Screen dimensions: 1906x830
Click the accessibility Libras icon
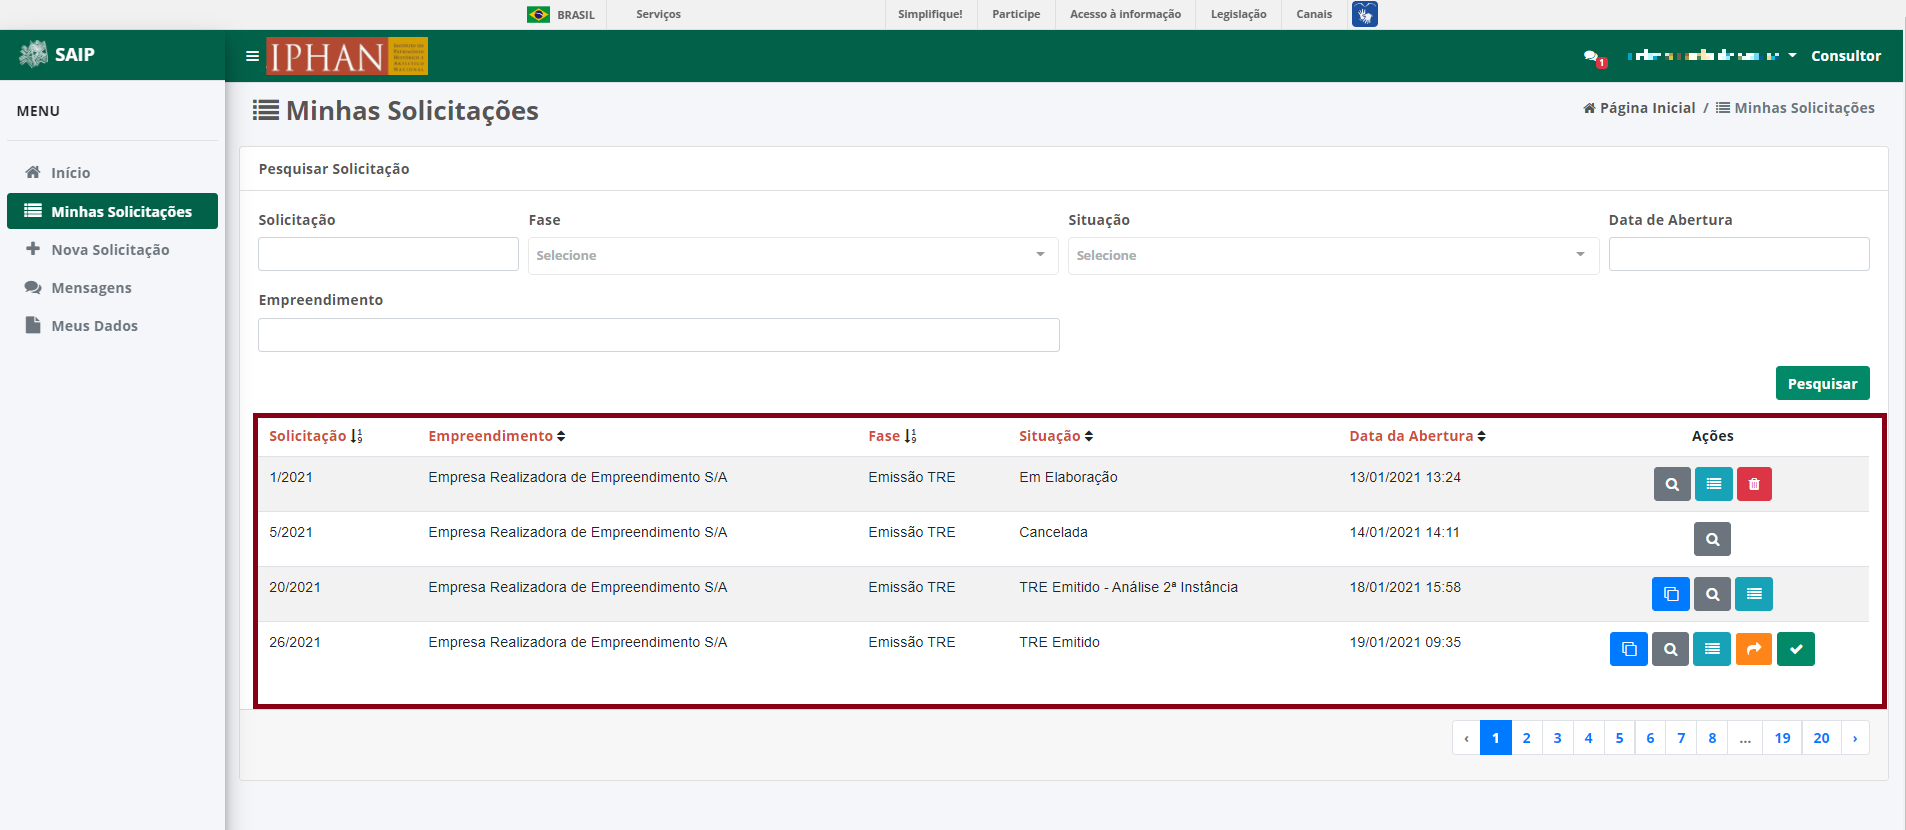point(1364,14)
